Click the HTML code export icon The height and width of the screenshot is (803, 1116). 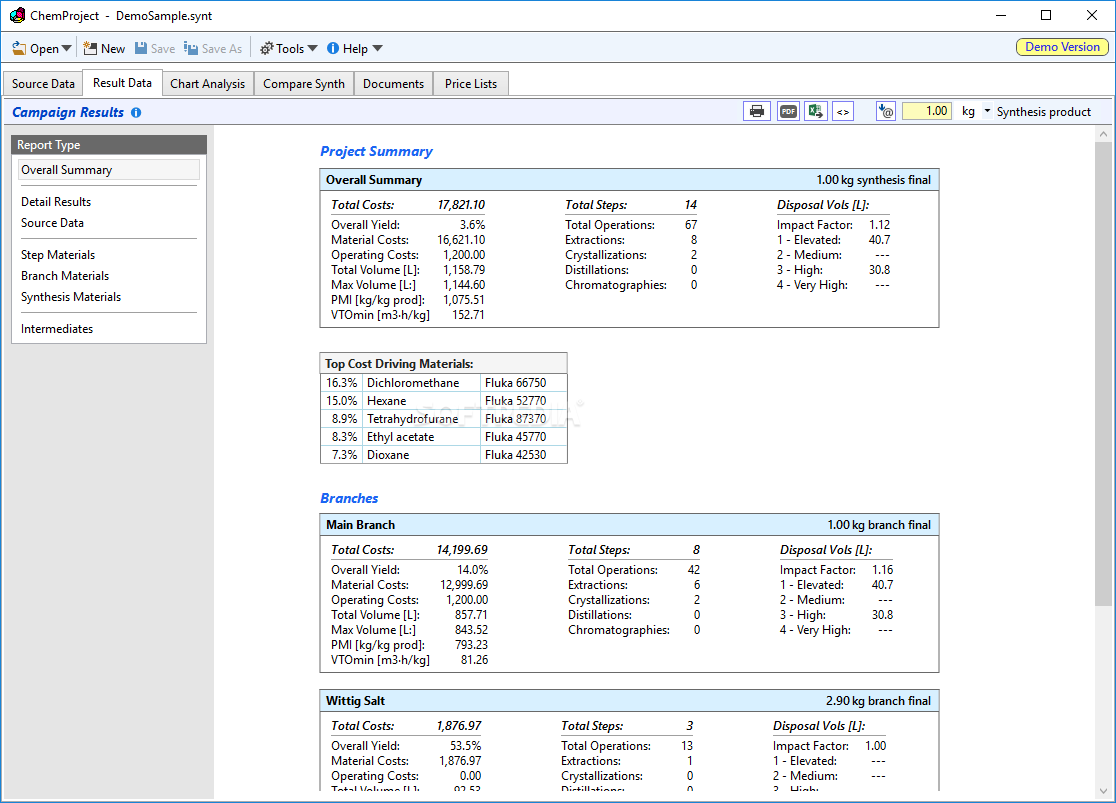pyautogui.click(x=843, y=111)
